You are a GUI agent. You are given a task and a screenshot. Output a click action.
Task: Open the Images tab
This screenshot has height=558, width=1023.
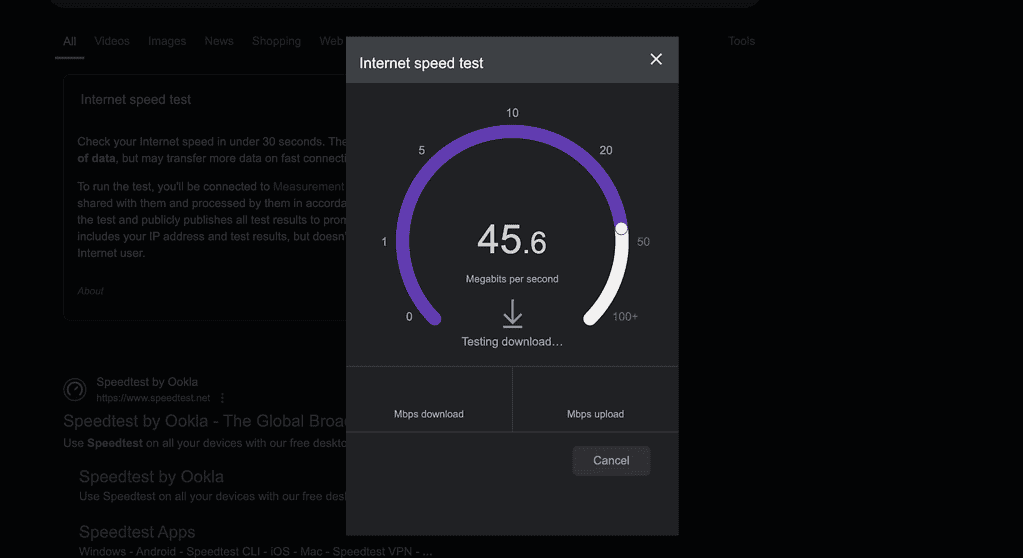pyautogui.click(x=167, y=41)
